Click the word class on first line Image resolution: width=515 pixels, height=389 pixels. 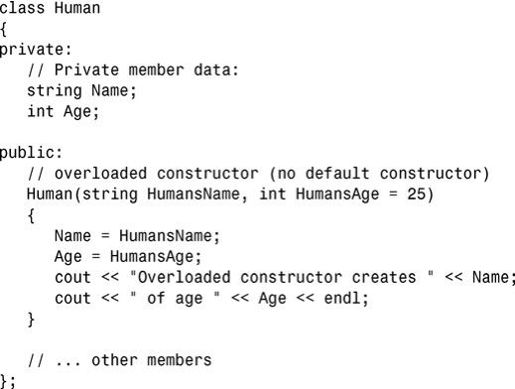[22, 8]
